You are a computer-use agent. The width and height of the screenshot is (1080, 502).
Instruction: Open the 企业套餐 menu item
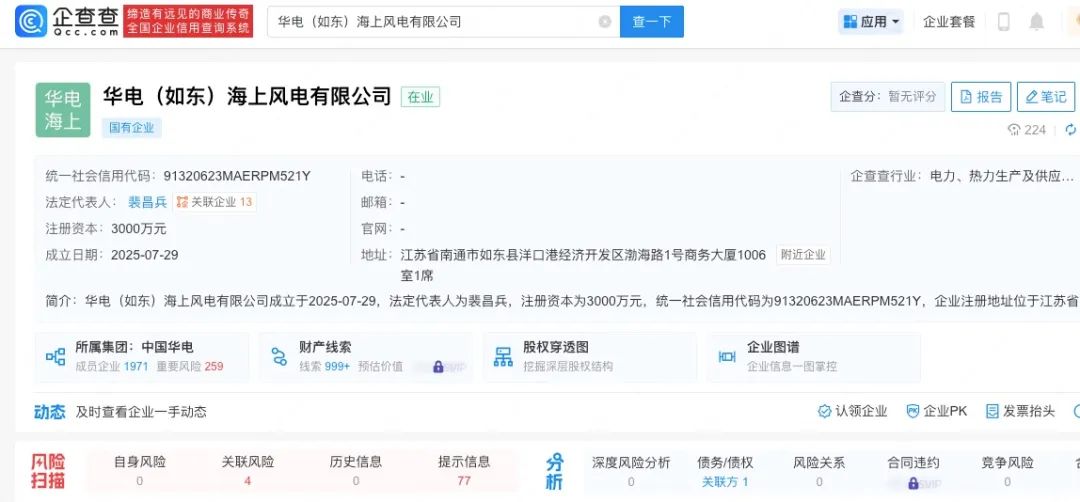pos(948,22)
